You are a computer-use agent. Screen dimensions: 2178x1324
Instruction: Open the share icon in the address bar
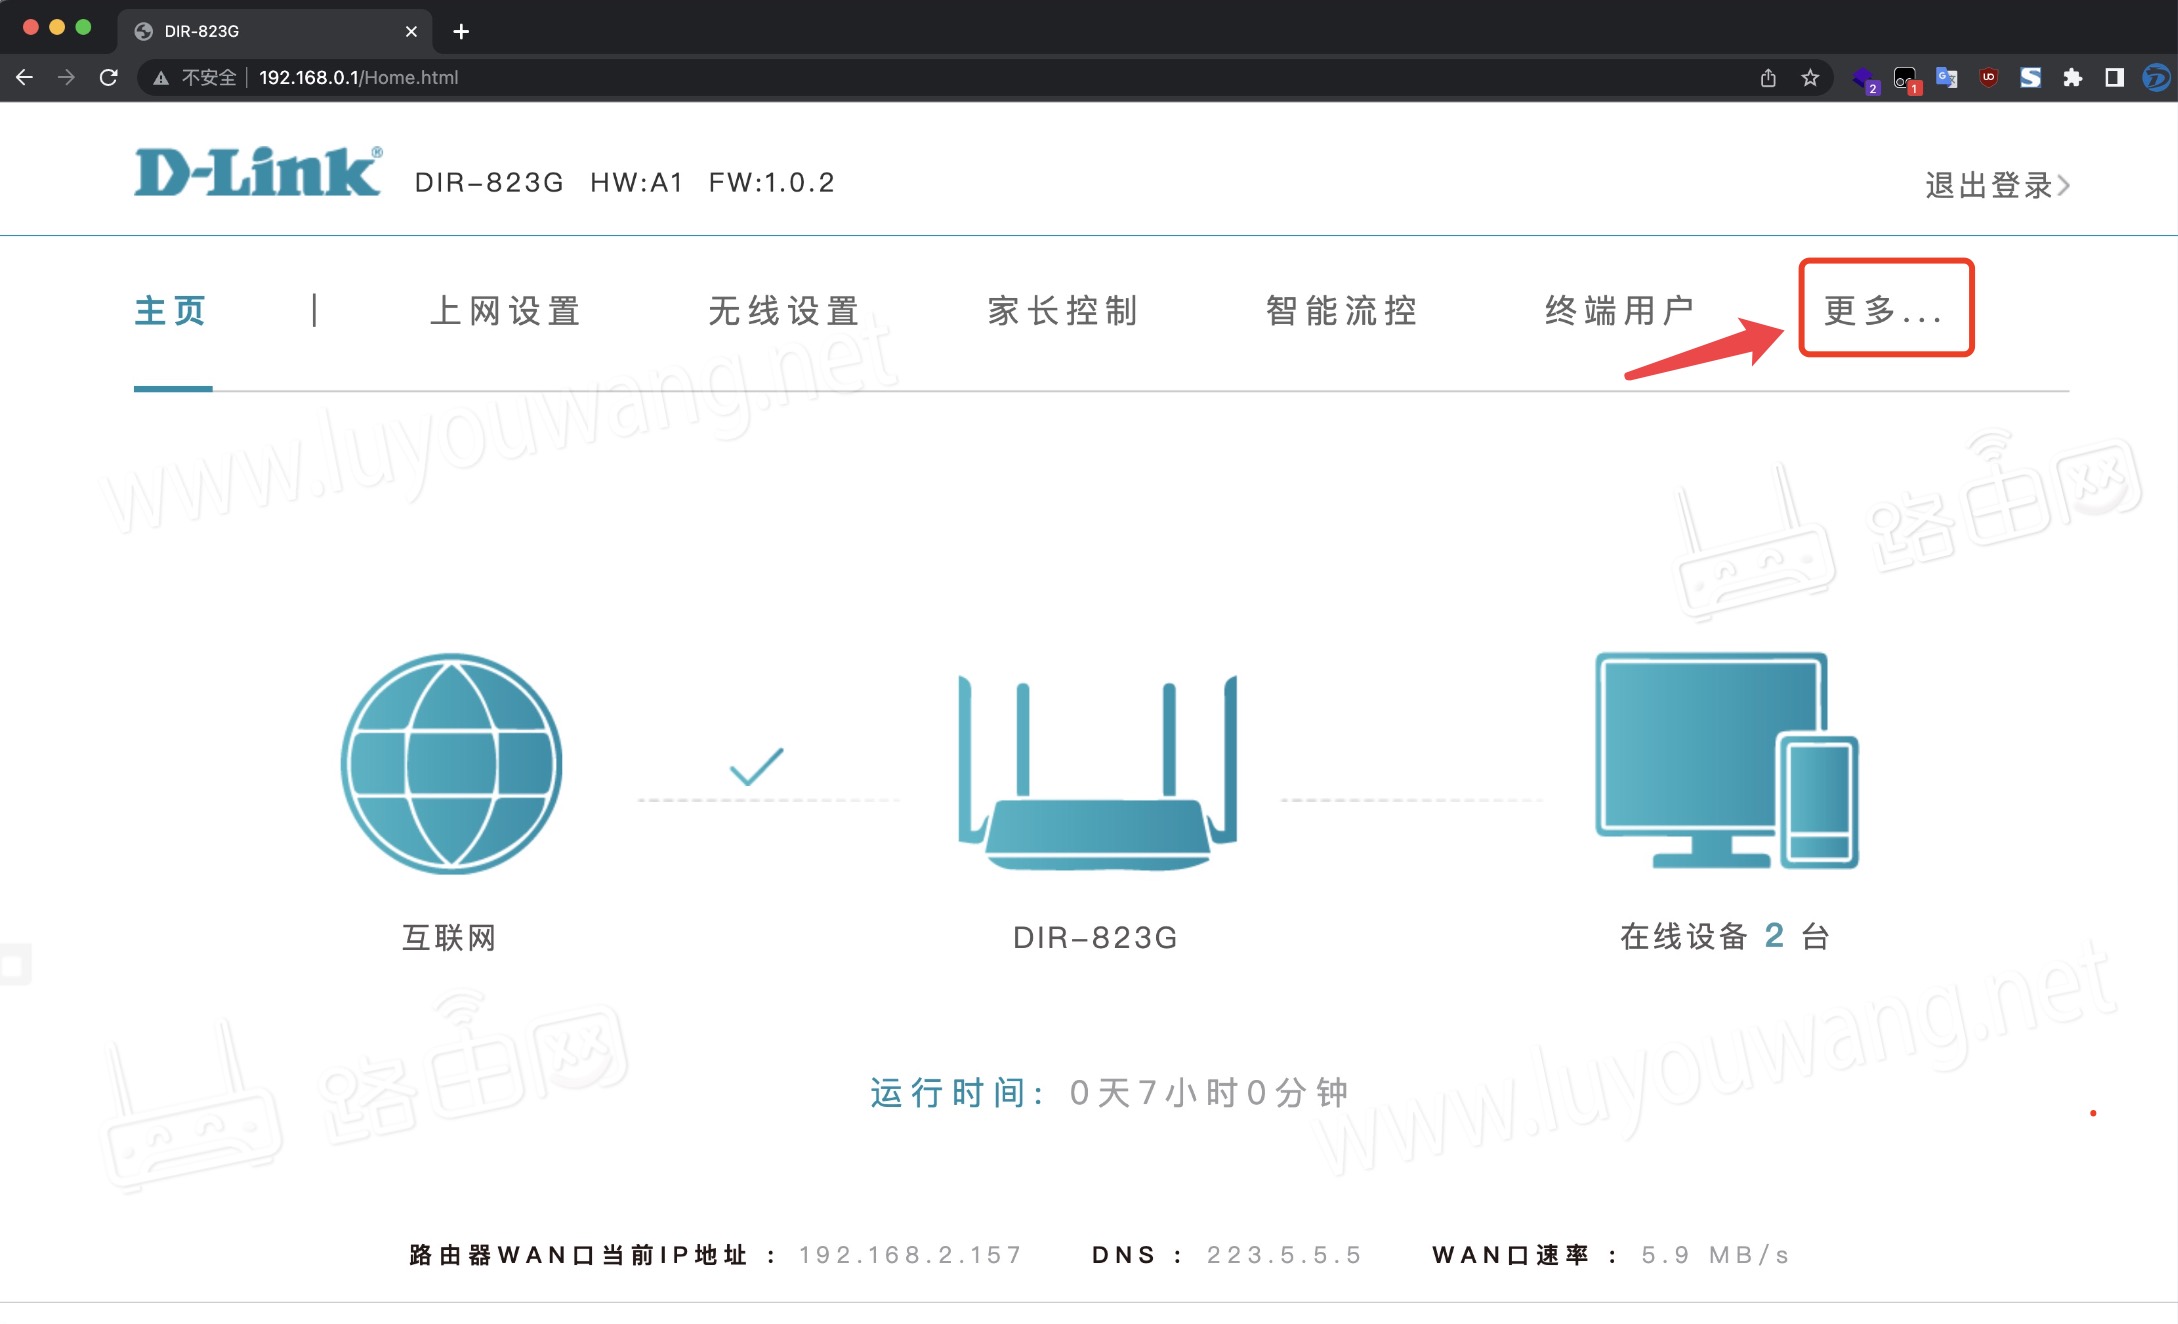pyautogui.click(x=1769, y=77)
